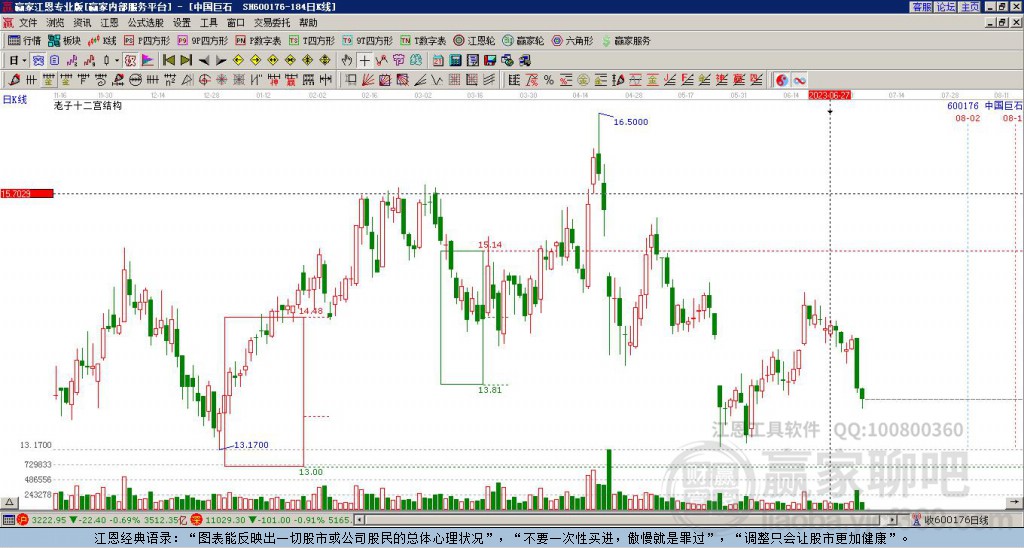Open the 交易委托 menu
This screenshot has height=548, width=1024.
[x=272, y=23]
